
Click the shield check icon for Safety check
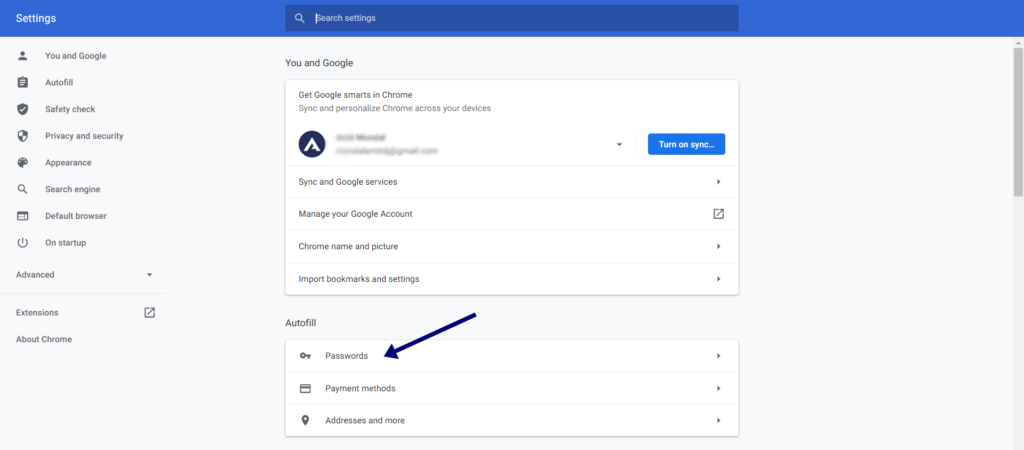23,109
